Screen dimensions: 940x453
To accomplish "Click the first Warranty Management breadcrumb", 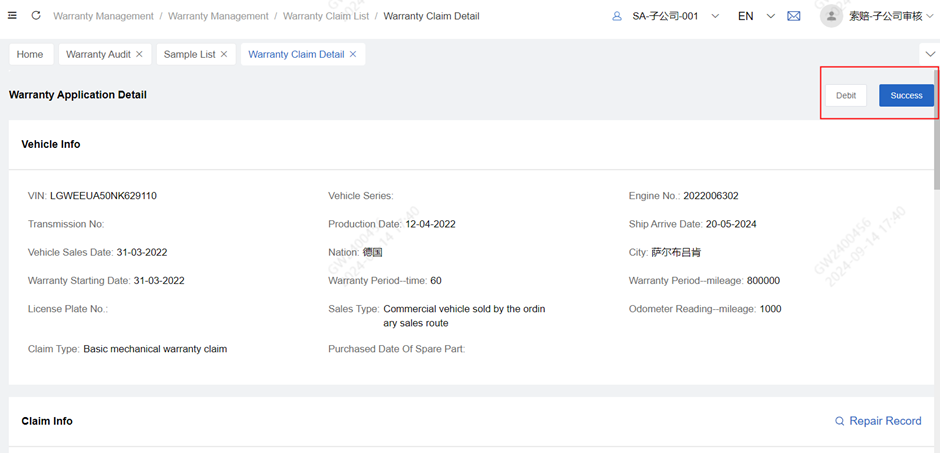I will tap(103, 16).
